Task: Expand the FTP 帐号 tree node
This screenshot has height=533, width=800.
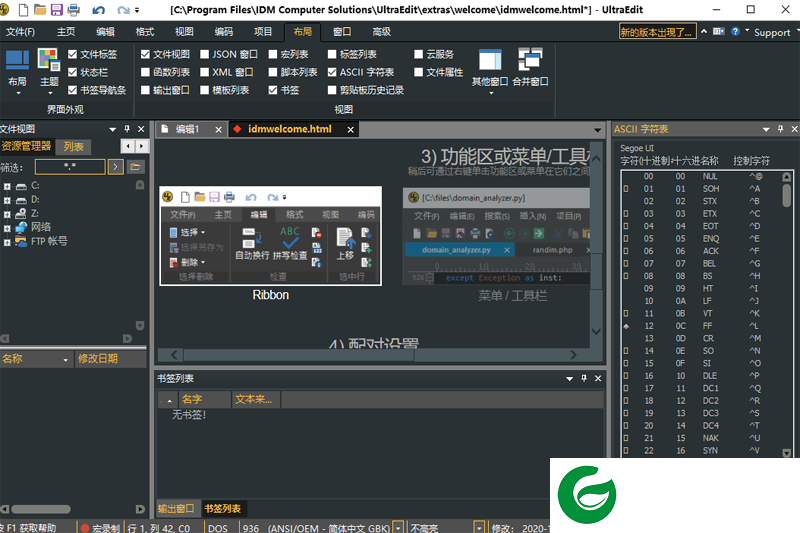Action: [7, 242]
